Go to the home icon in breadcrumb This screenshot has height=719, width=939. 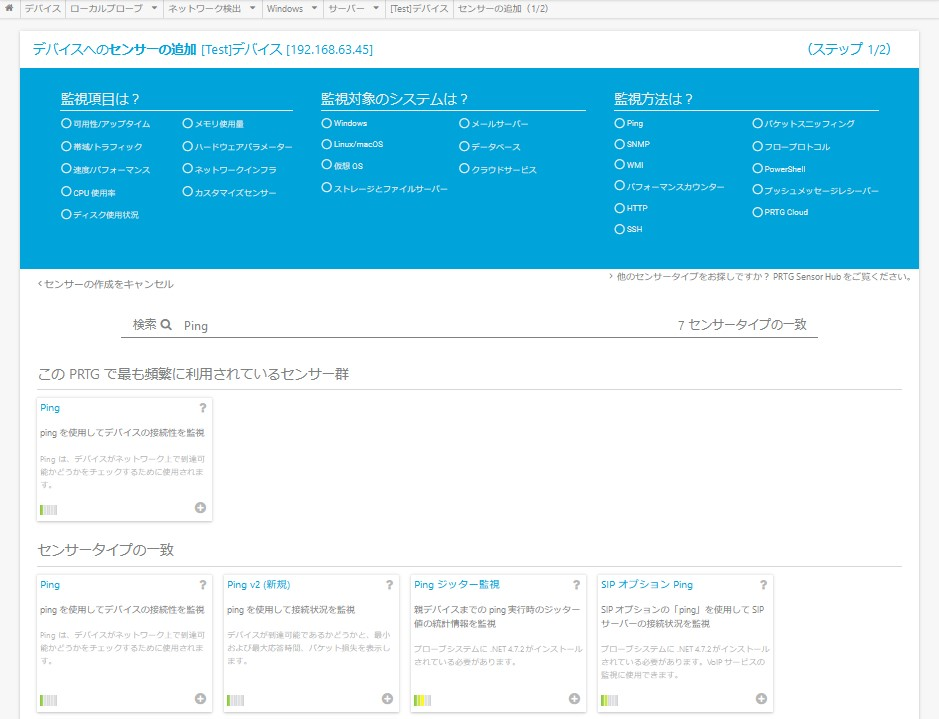9,8
